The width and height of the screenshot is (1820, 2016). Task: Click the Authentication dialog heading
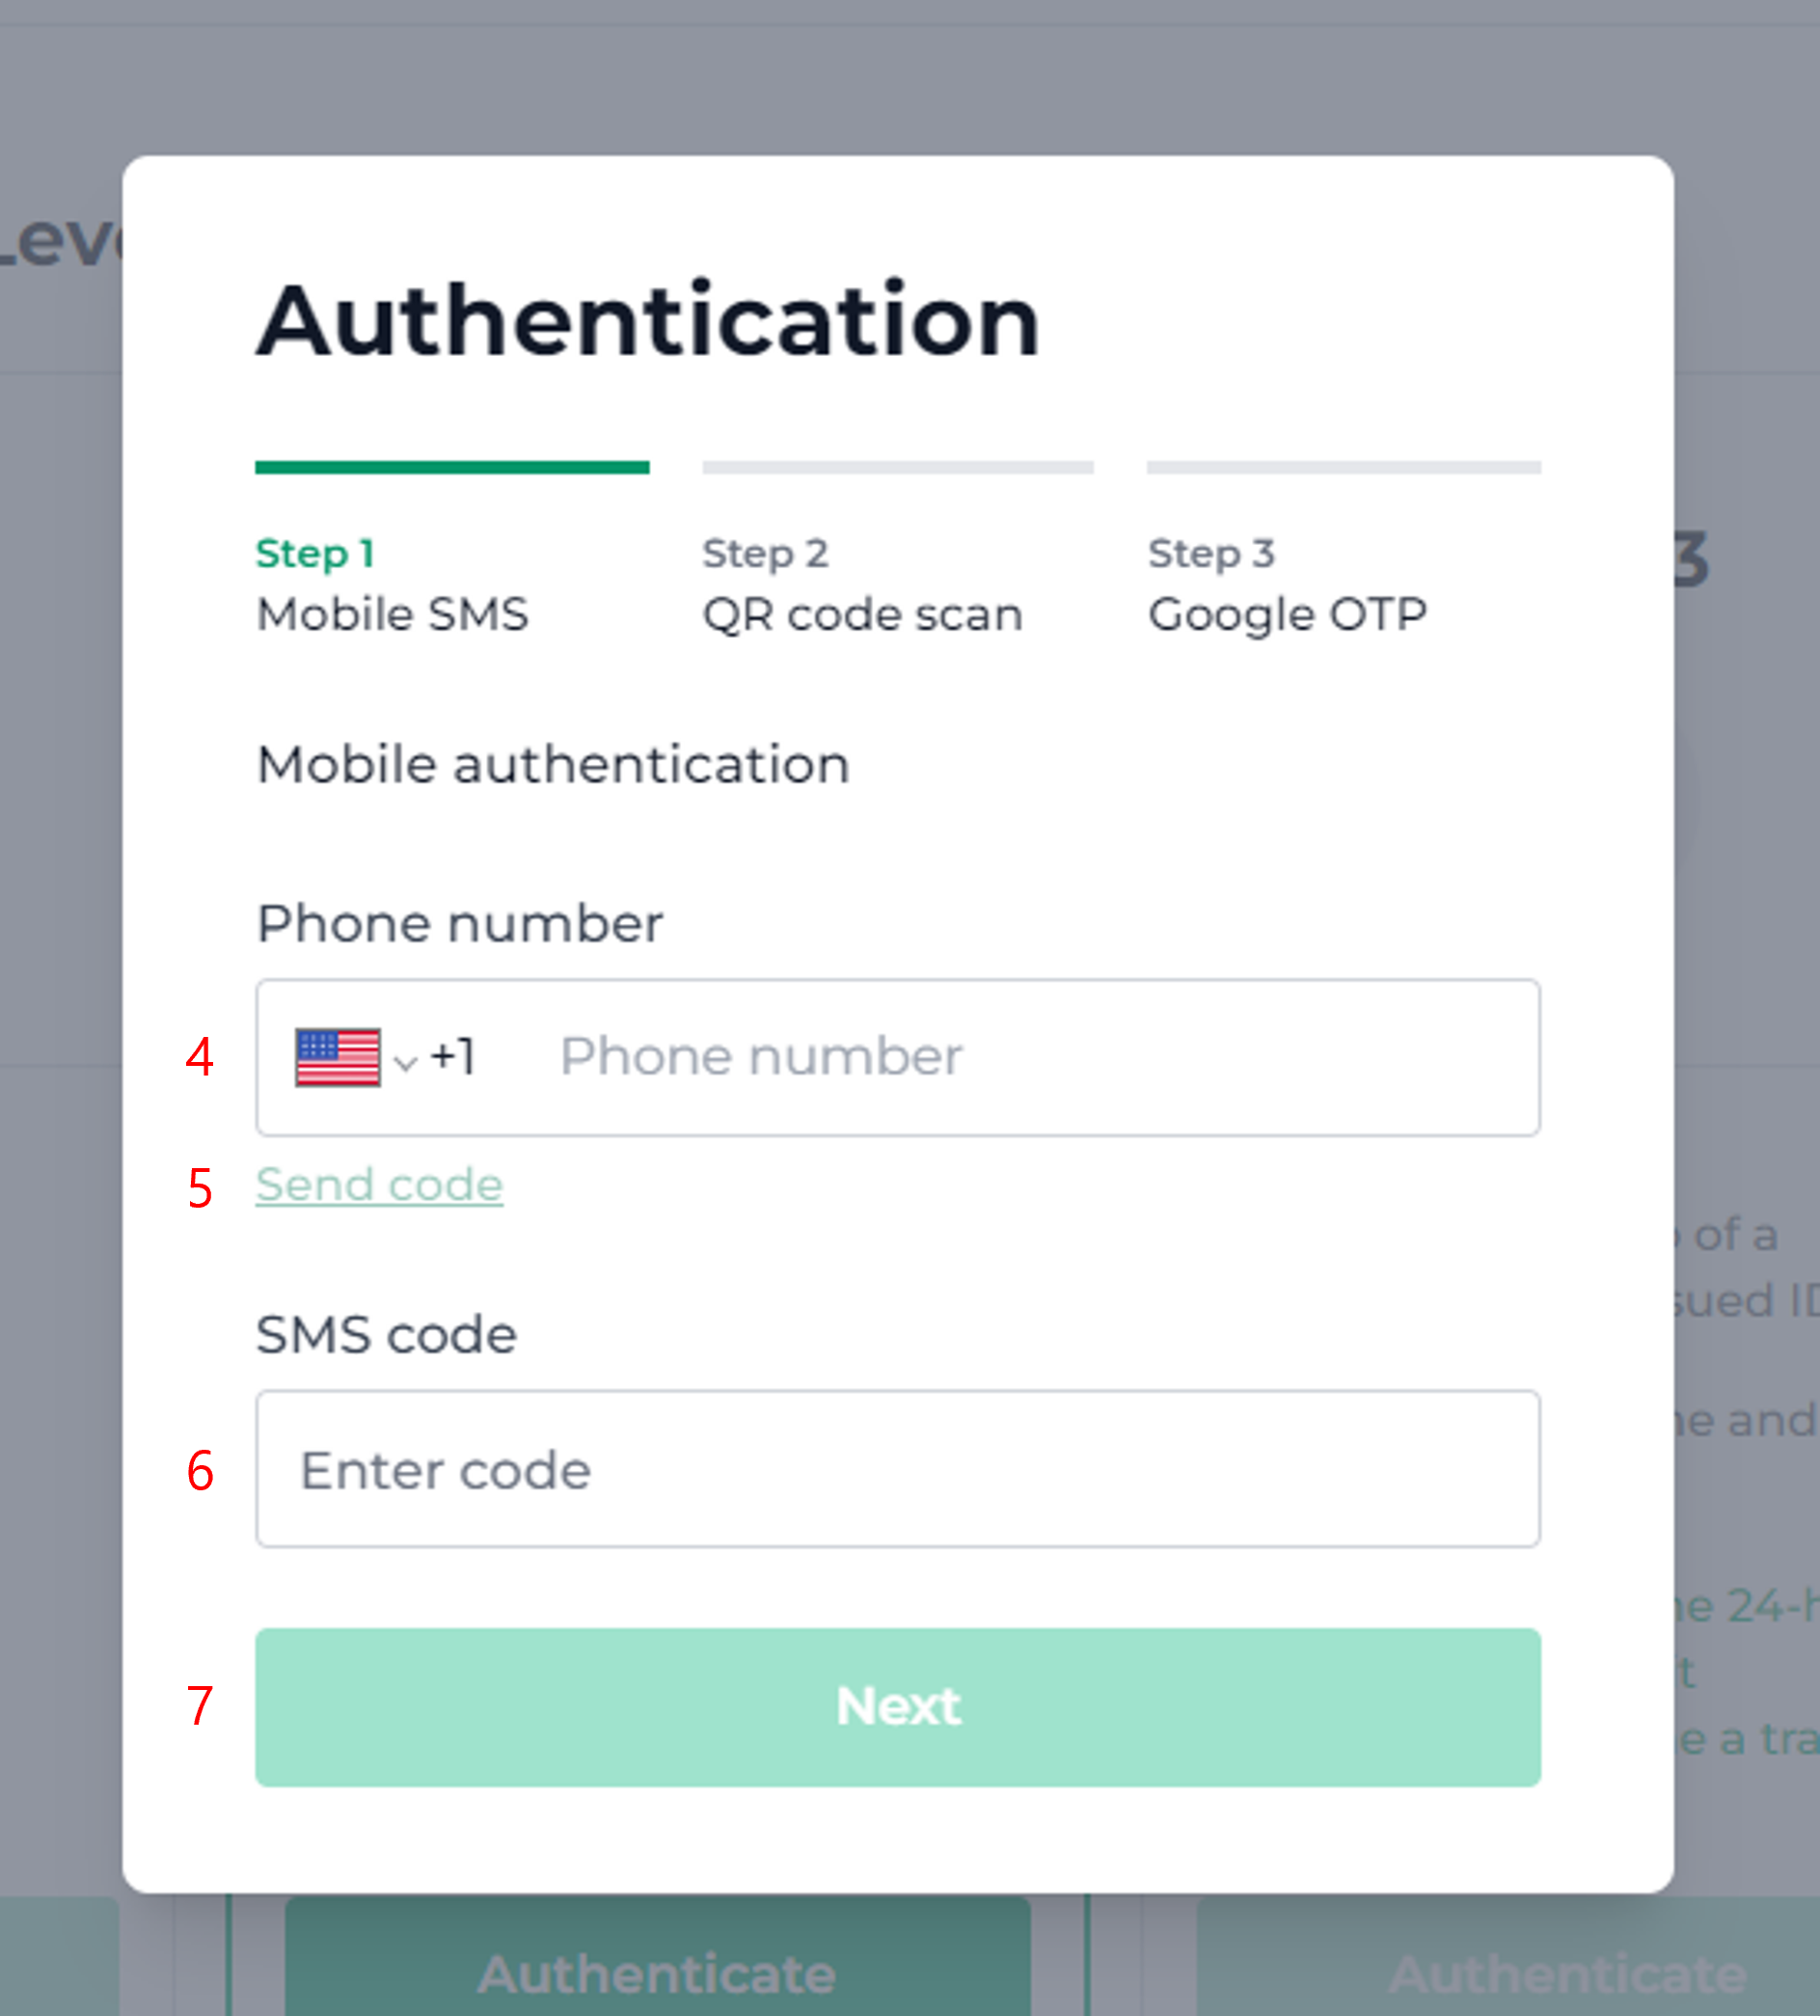click(649, 321)
